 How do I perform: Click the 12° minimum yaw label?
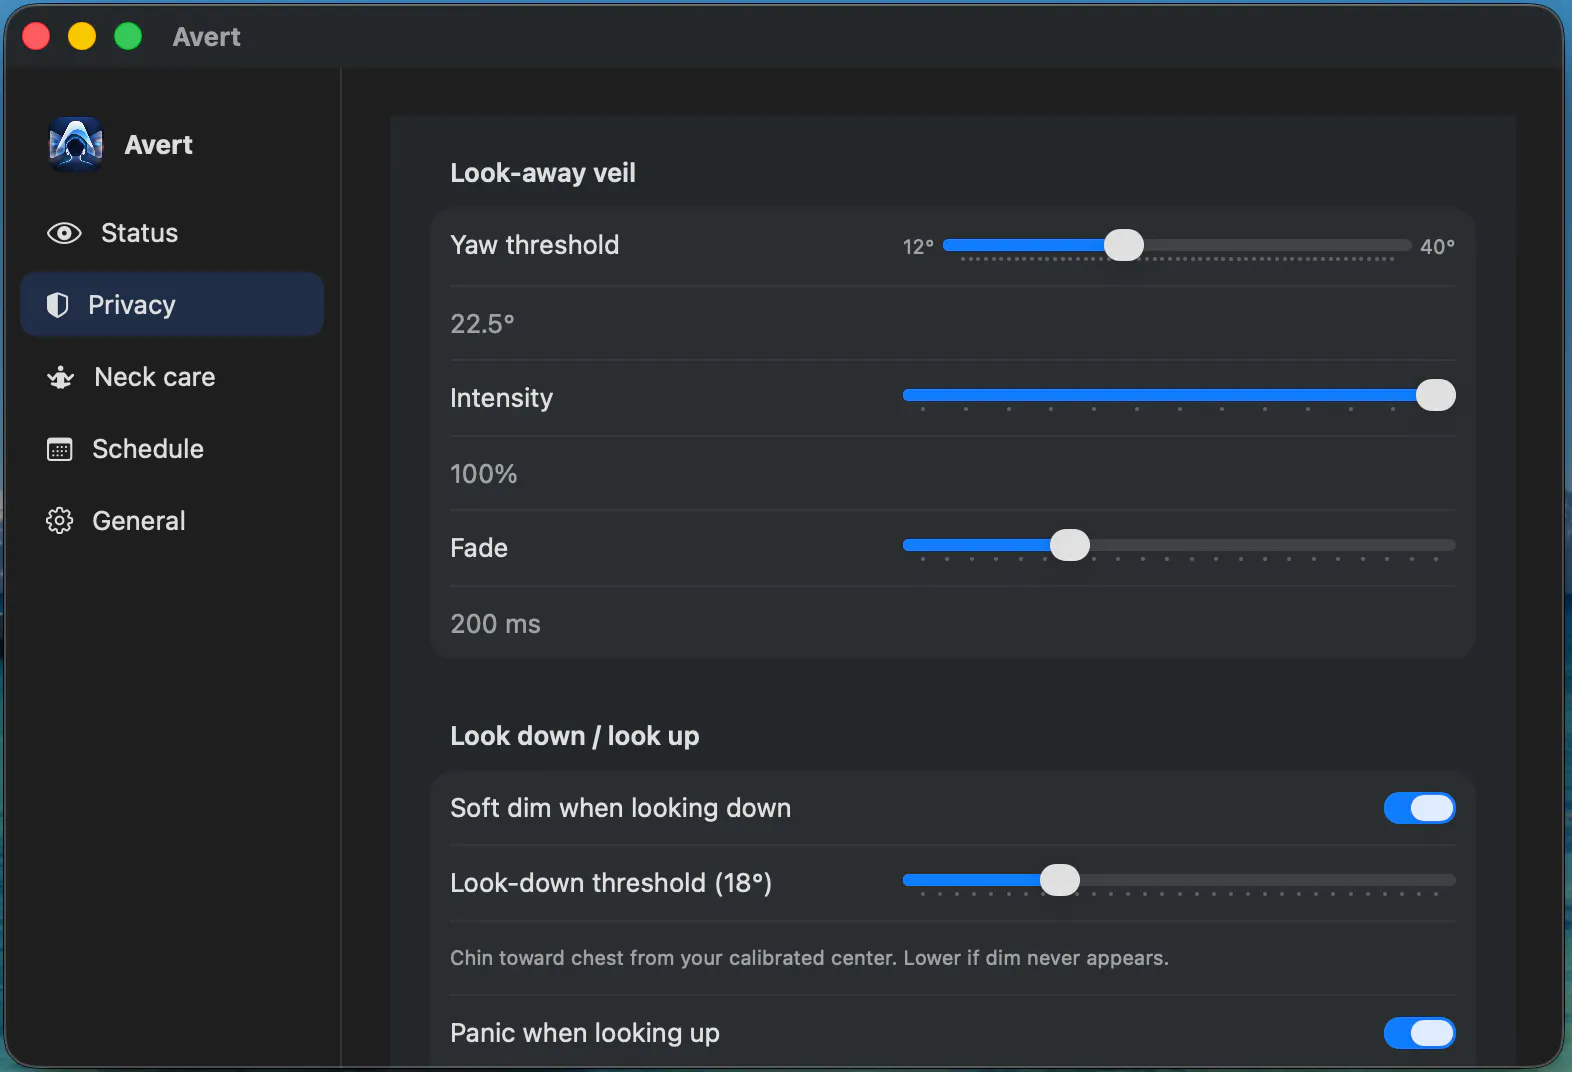coord(918,247)
